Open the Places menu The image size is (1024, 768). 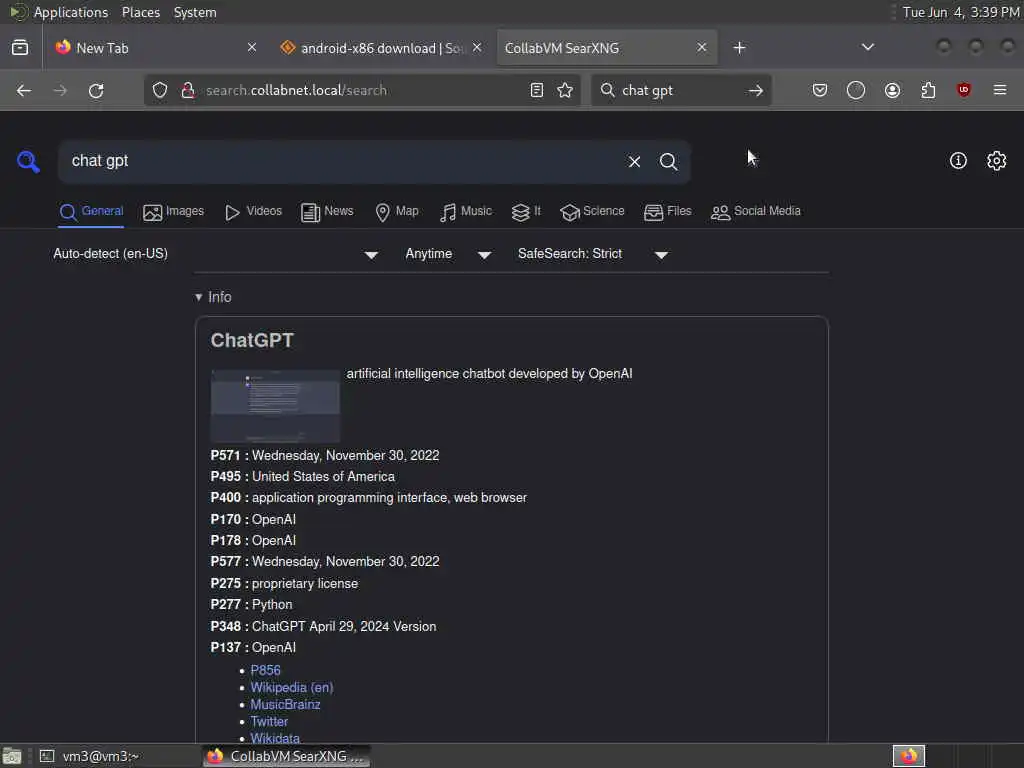point(141,12)
